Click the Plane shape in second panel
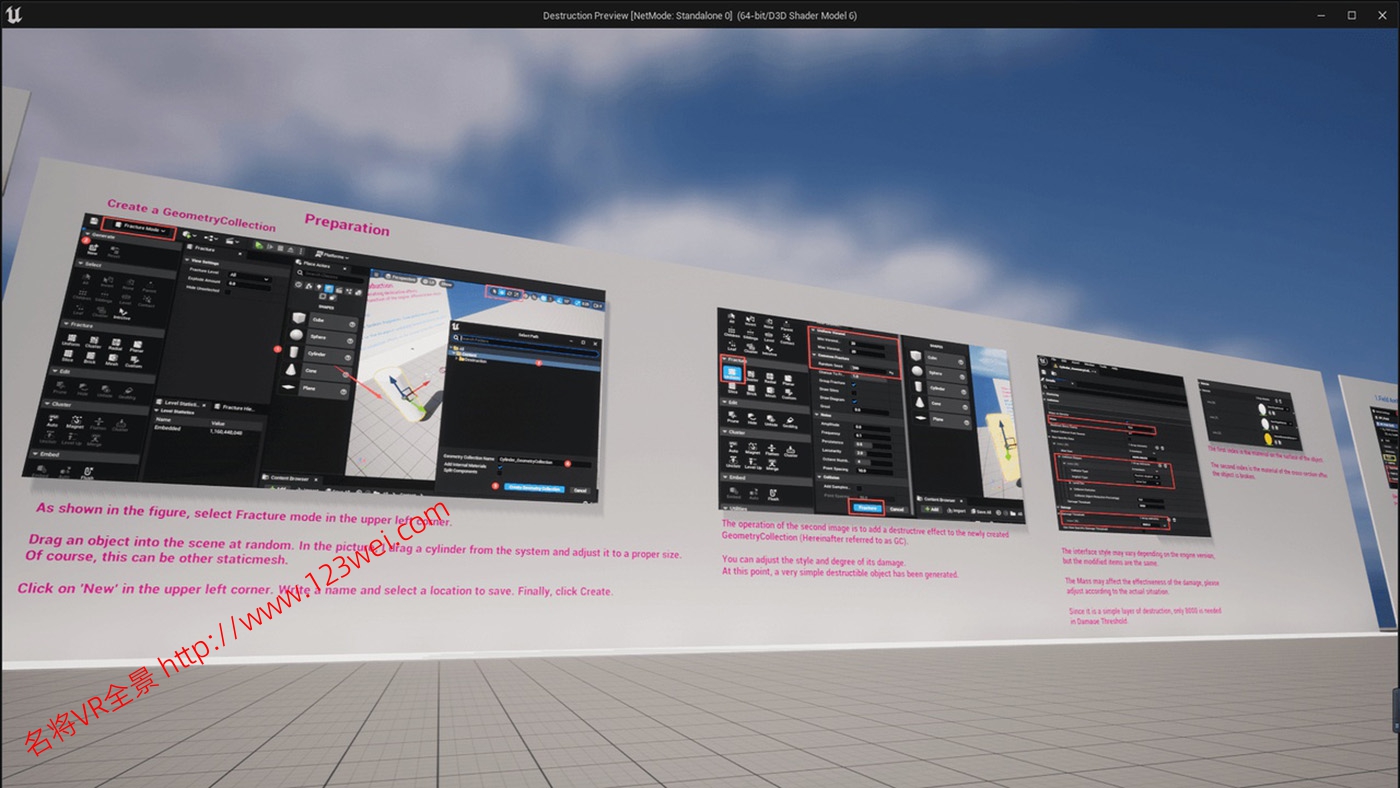1400x788 pixels. 940,420
